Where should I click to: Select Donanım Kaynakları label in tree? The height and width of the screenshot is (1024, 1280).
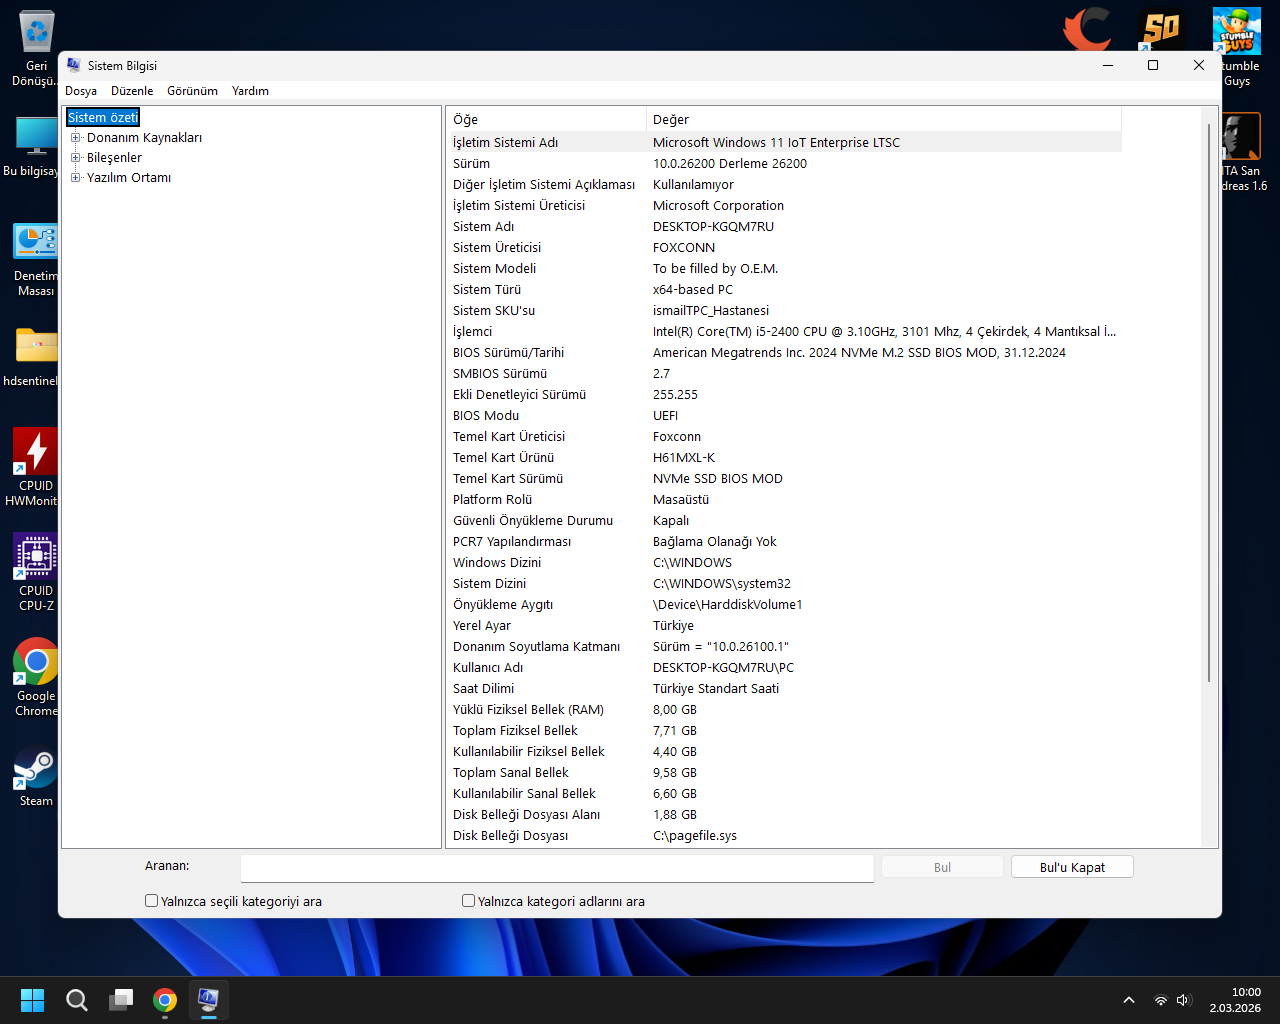pyautogui.click(x=144, y=138)
